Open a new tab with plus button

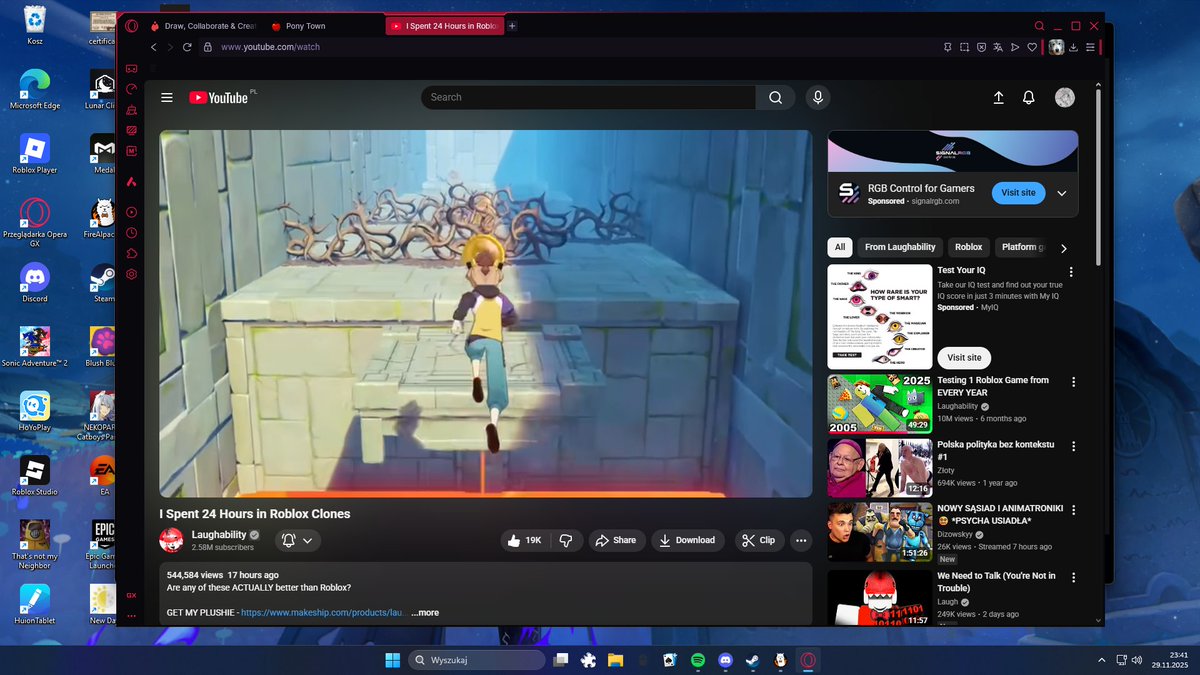point(512,26)
